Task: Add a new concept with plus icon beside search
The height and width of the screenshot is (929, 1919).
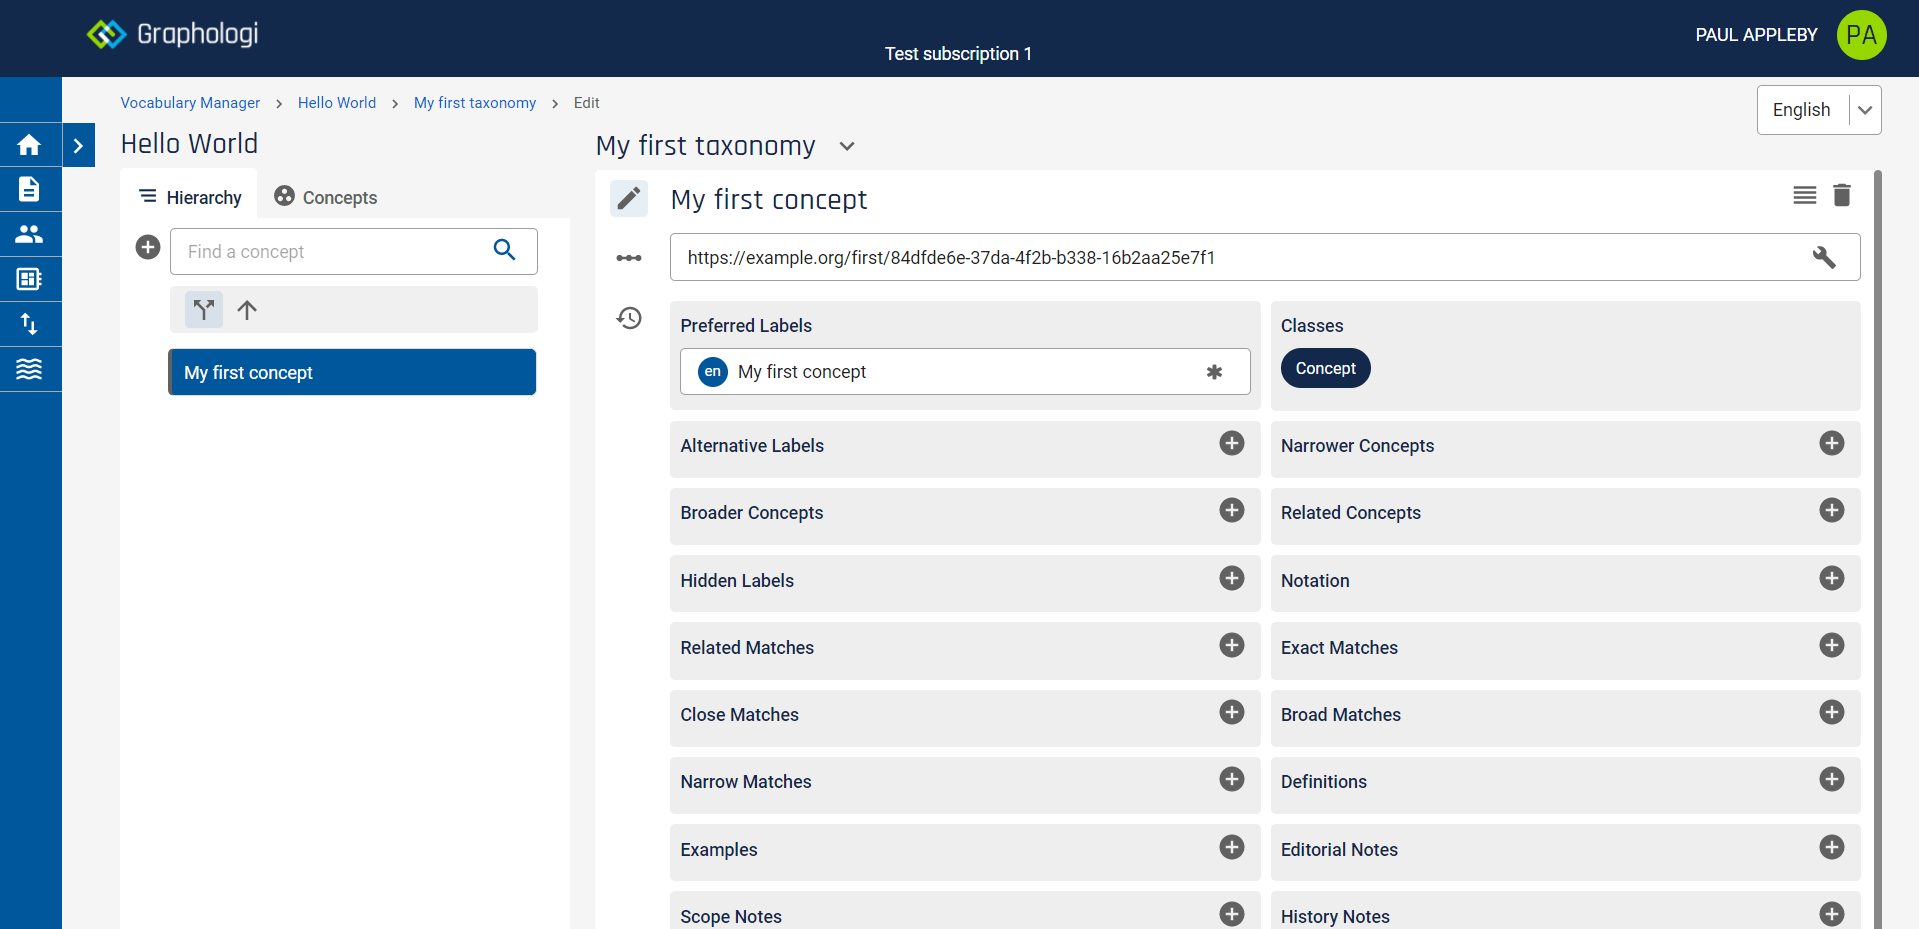Action: tap(148, 247)
